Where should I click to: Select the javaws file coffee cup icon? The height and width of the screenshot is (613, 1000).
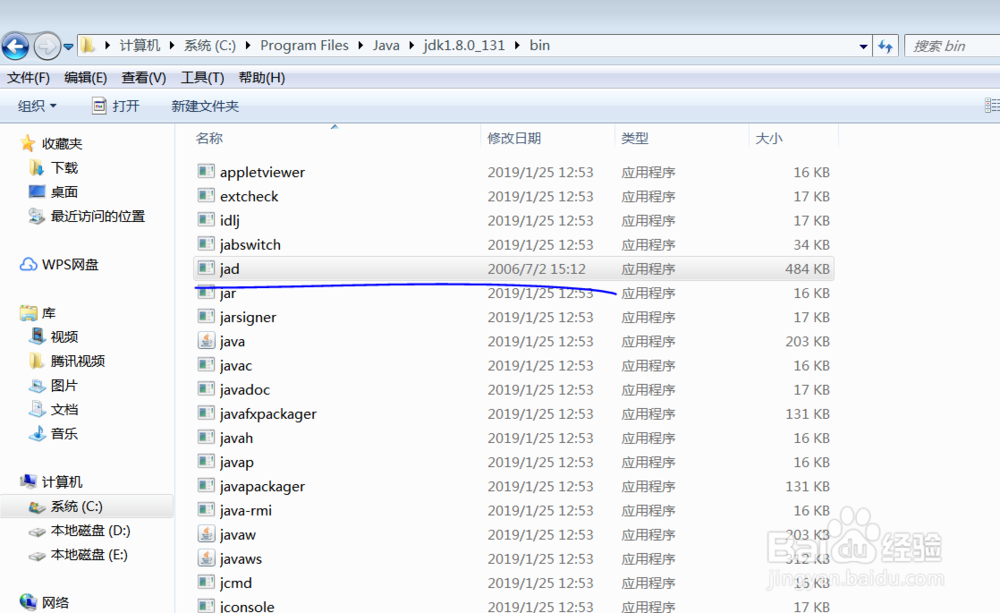tap(206, 558)
